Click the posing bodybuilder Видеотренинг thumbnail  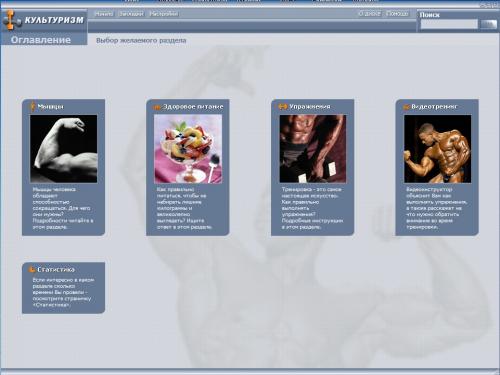pos(437,149)
